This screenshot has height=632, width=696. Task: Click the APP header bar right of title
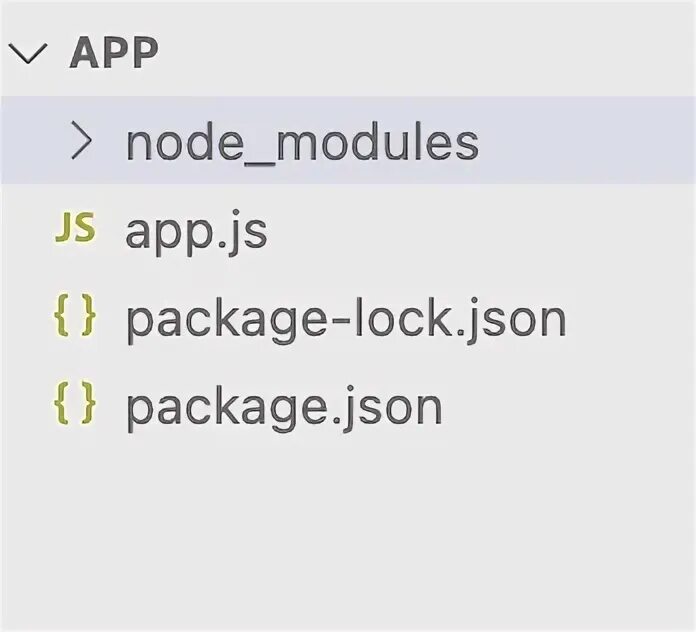pyautogui.click(x=420, y=54)
